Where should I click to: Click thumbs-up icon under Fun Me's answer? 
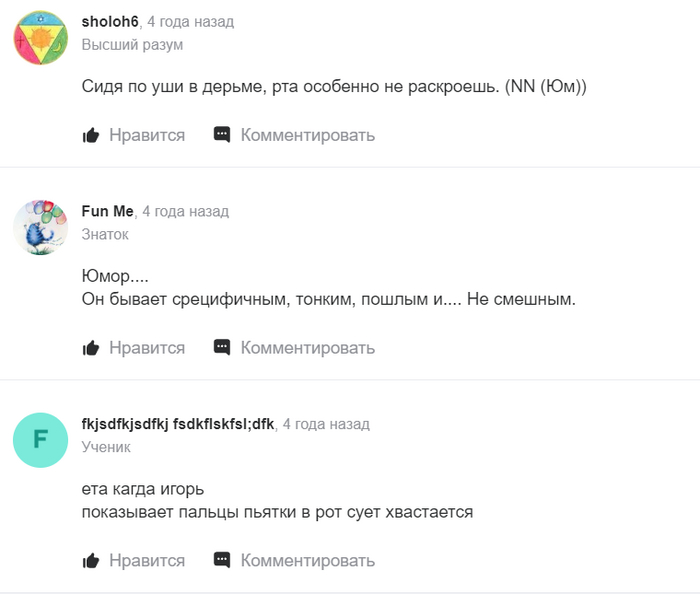point(91,348)
